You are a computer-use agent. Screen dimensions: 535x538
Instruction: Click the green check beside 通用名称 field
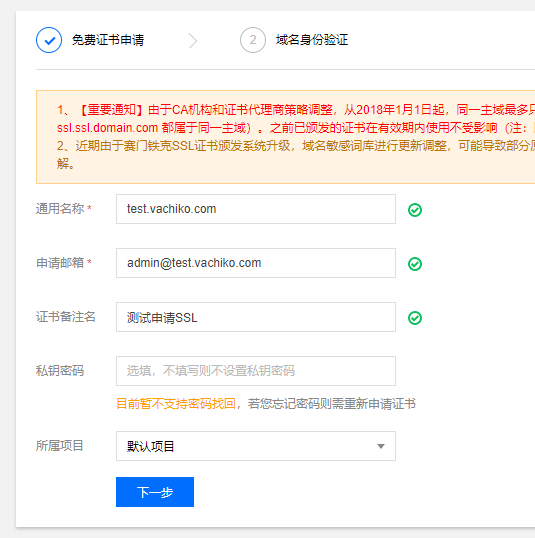point(415,210)
